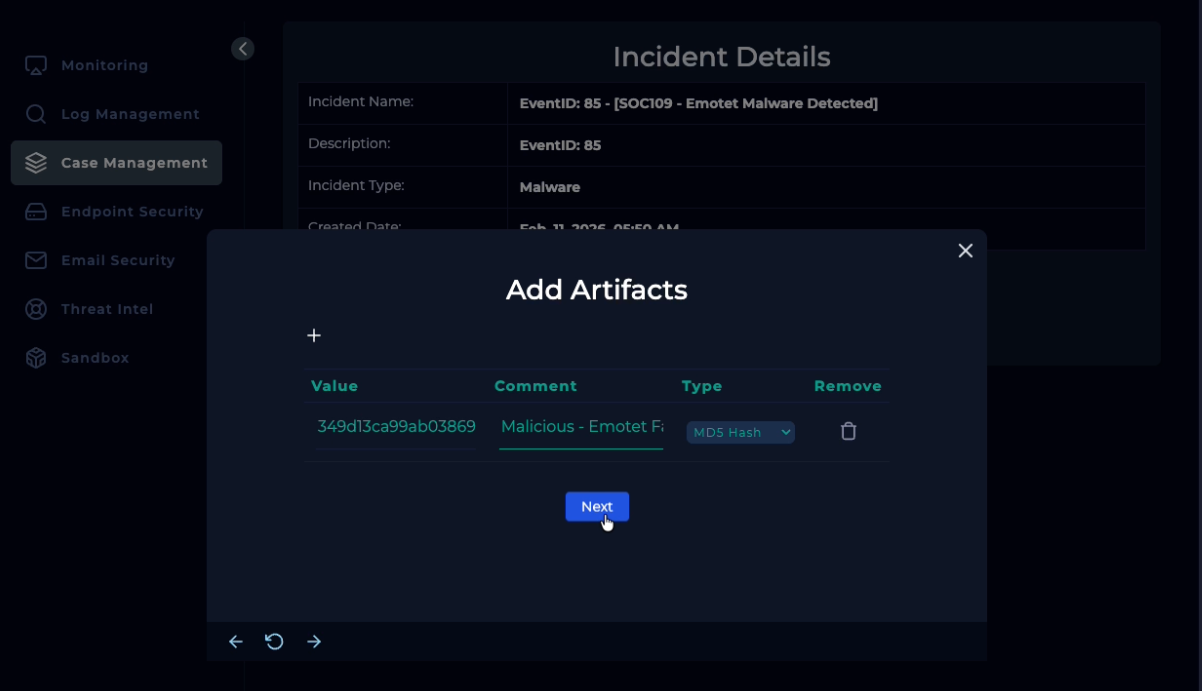This screenshot has height=691, width=1202.
Task: Remove the artifact with trash icon
Action: pyautogui.click(x=848, y=431)
